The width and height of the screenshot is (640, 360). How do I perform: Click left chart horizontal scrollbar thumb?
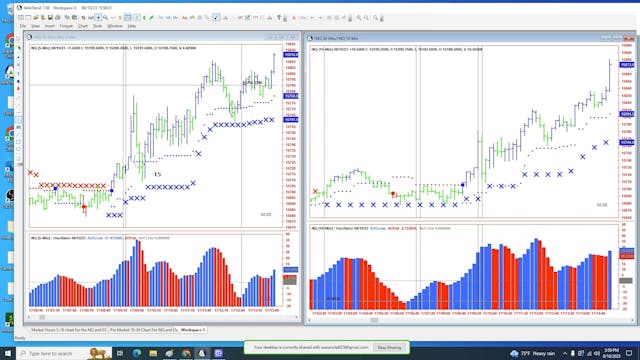click(x=42, y=317)
